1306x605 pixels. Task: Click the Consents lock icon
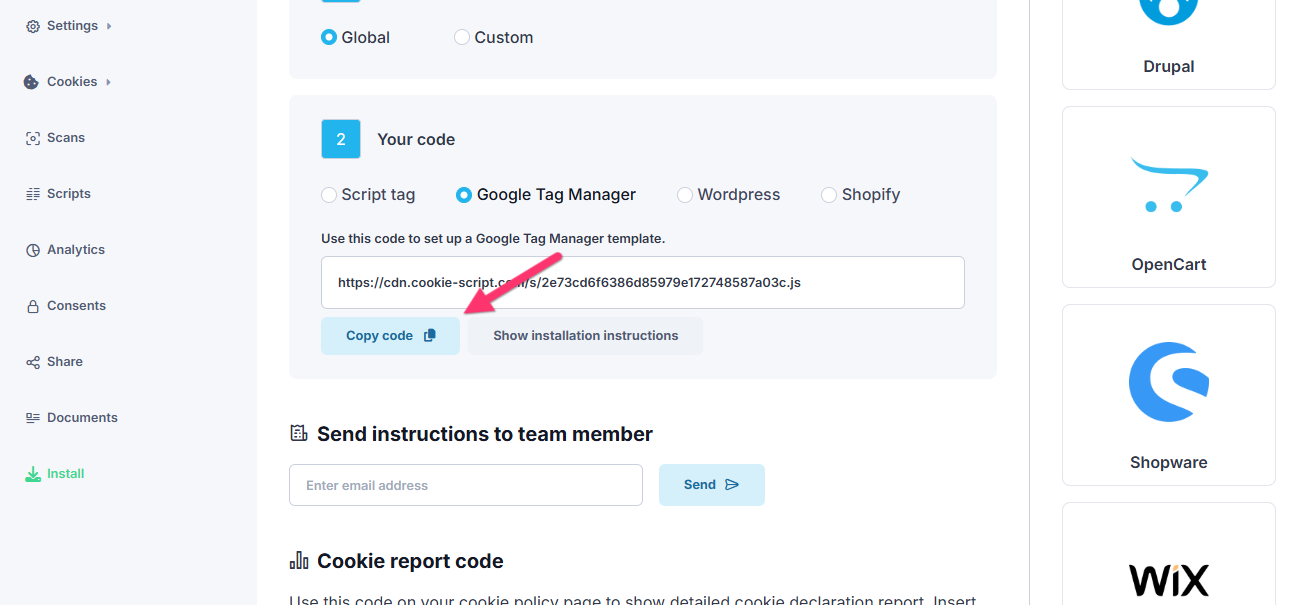pyautogui.click(x=33, y=306)
